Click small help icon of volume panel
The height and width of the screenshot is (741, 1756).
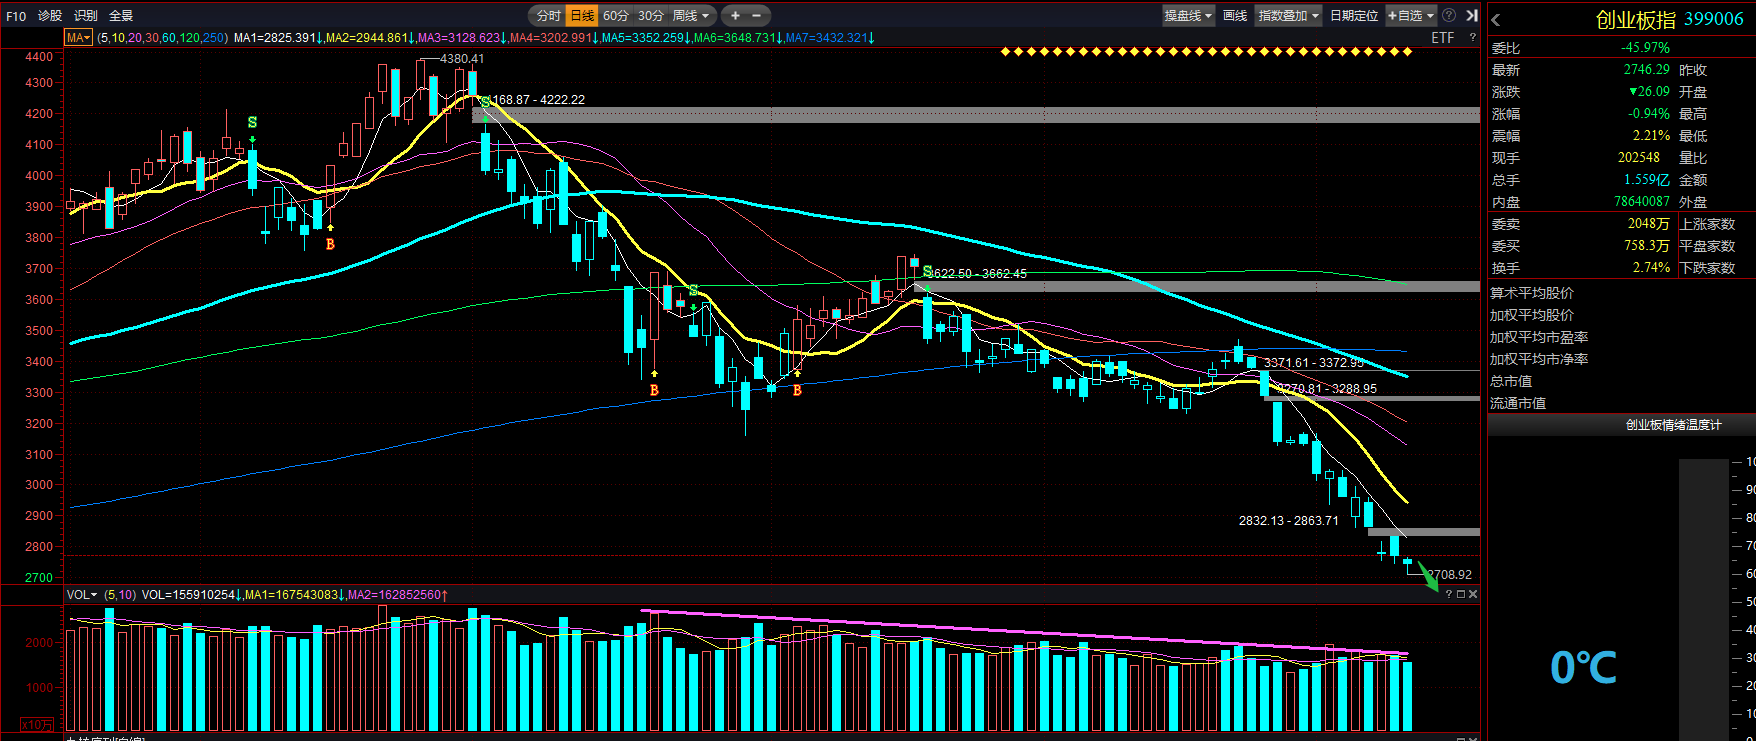click(x=1448, y=594)
